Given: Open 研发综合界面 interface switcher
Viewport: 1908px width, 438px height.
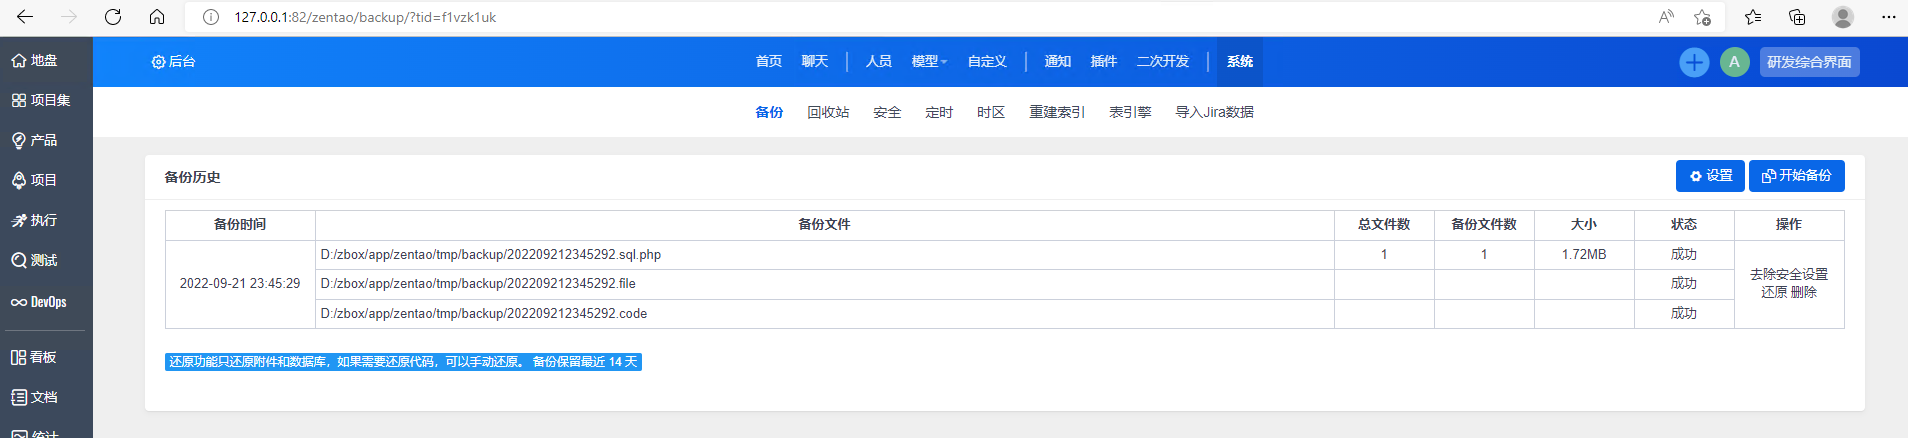Looking at the screenshot, I should [x=1808, y=62].
